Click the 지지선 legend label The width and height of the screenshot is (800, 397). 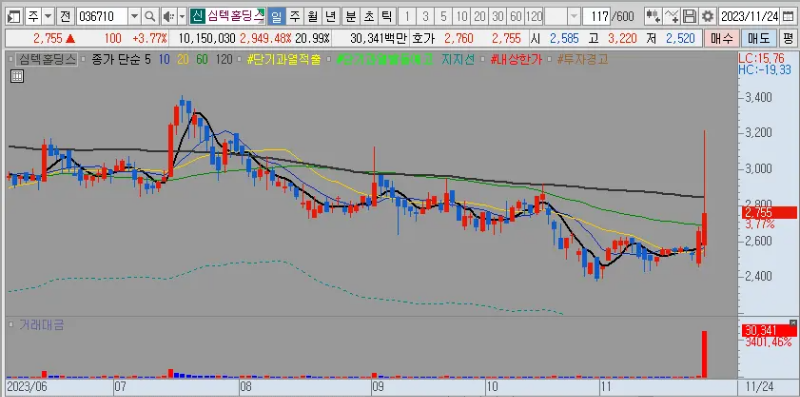tap(459, 59)
